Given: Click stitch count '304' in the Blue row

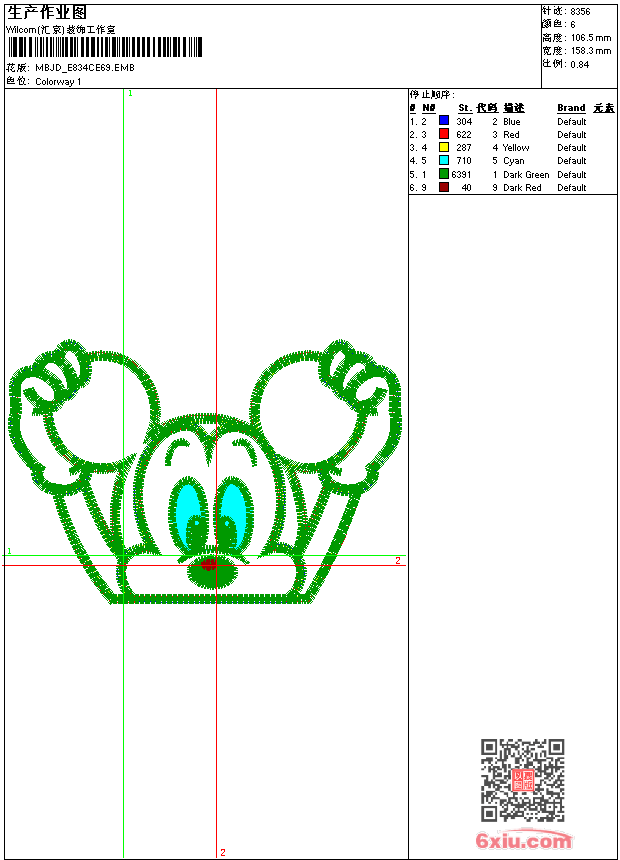Looking at the screenshot, I should 464,121.
